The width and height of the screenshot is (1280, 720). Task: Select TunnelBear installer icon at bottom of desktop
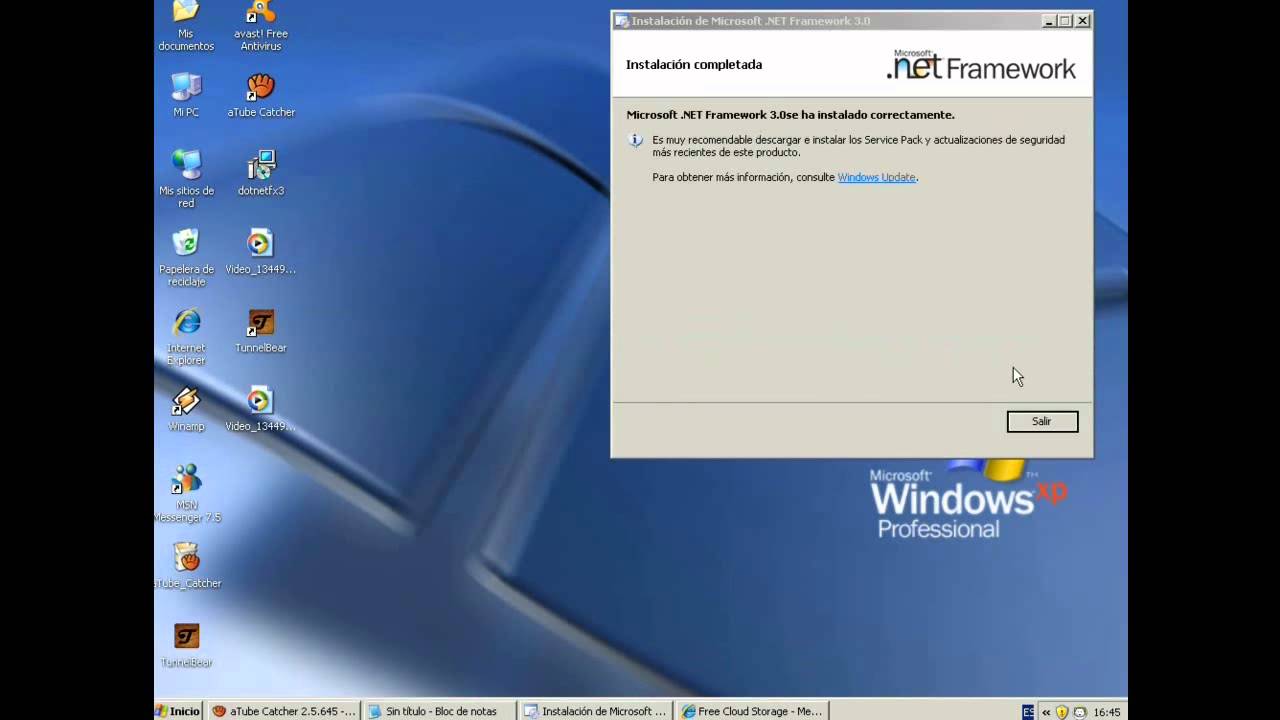click(186, 645)
